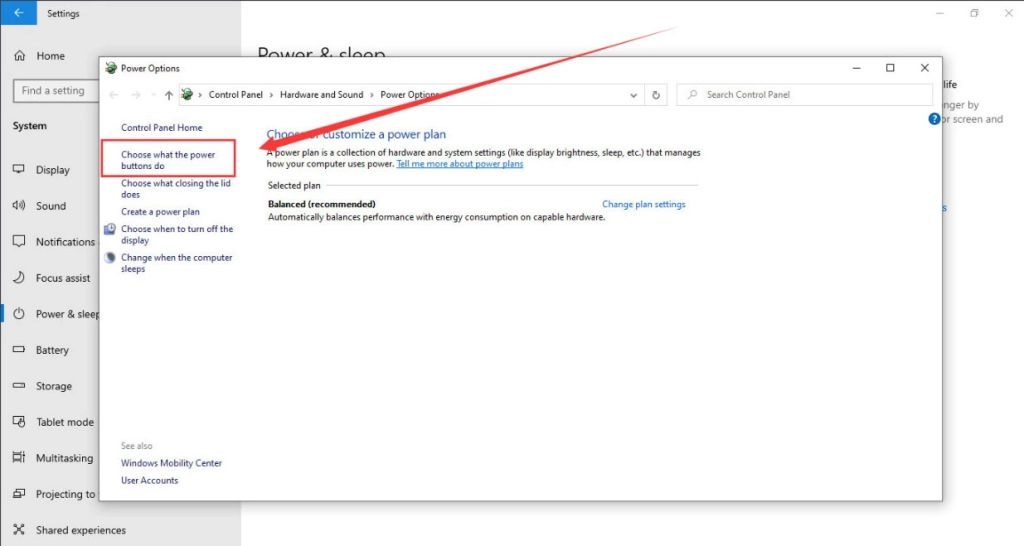Viewport: 1024px width, 546px height.
Task: Click the Settings back arrow button
Action: click(18, 13)
